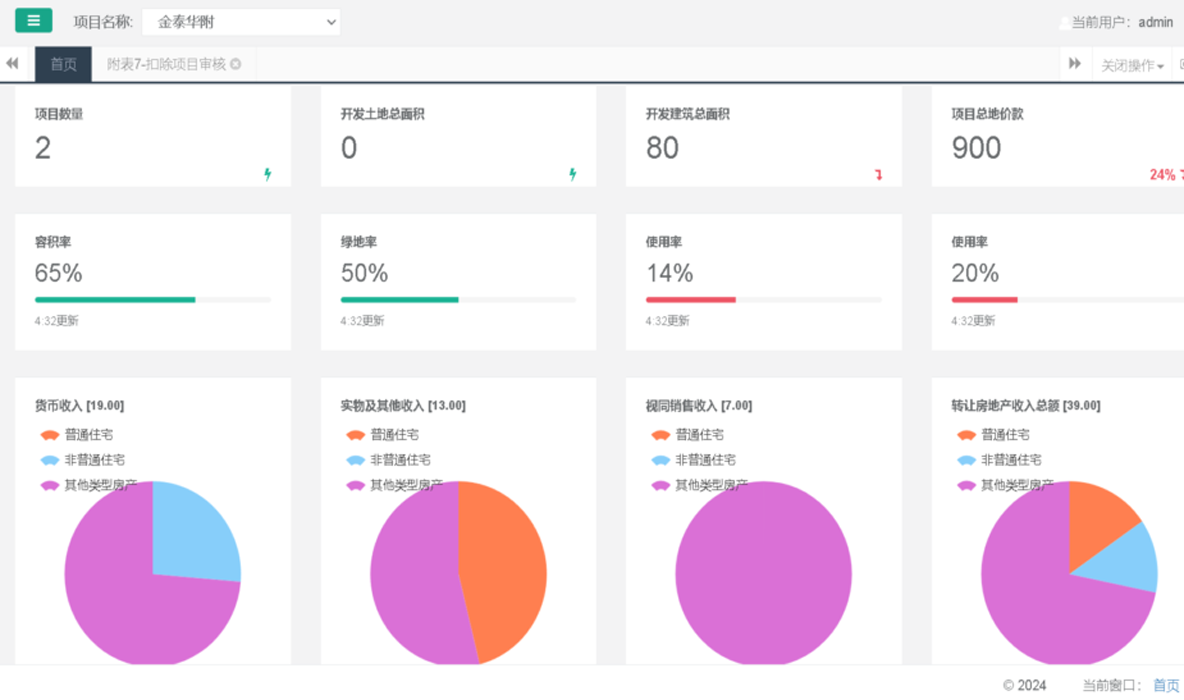1184x700 pixels.
Task: Switch to the 附表7-扣除项目审核 tab
Action: pyautogui.click(x=166, y=64)
